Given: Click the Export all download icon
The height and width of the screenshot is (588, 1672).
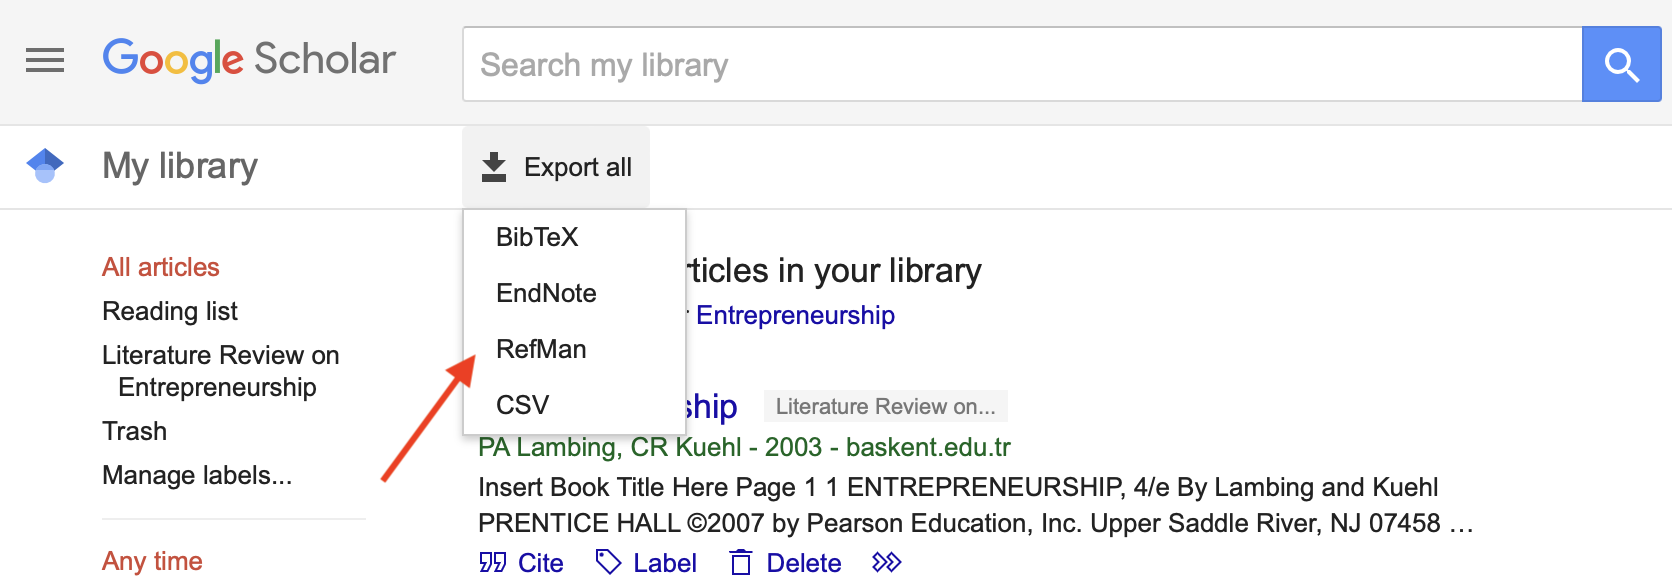Looking at the screenshot, I should tap(494, 167).
